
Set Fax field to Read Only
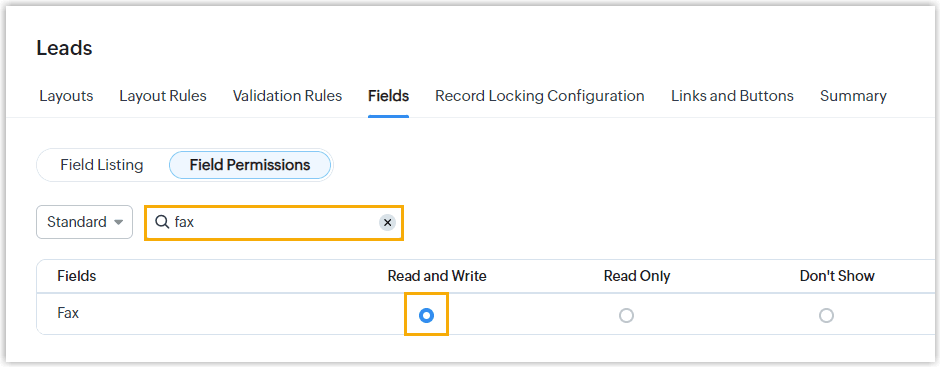626,315
